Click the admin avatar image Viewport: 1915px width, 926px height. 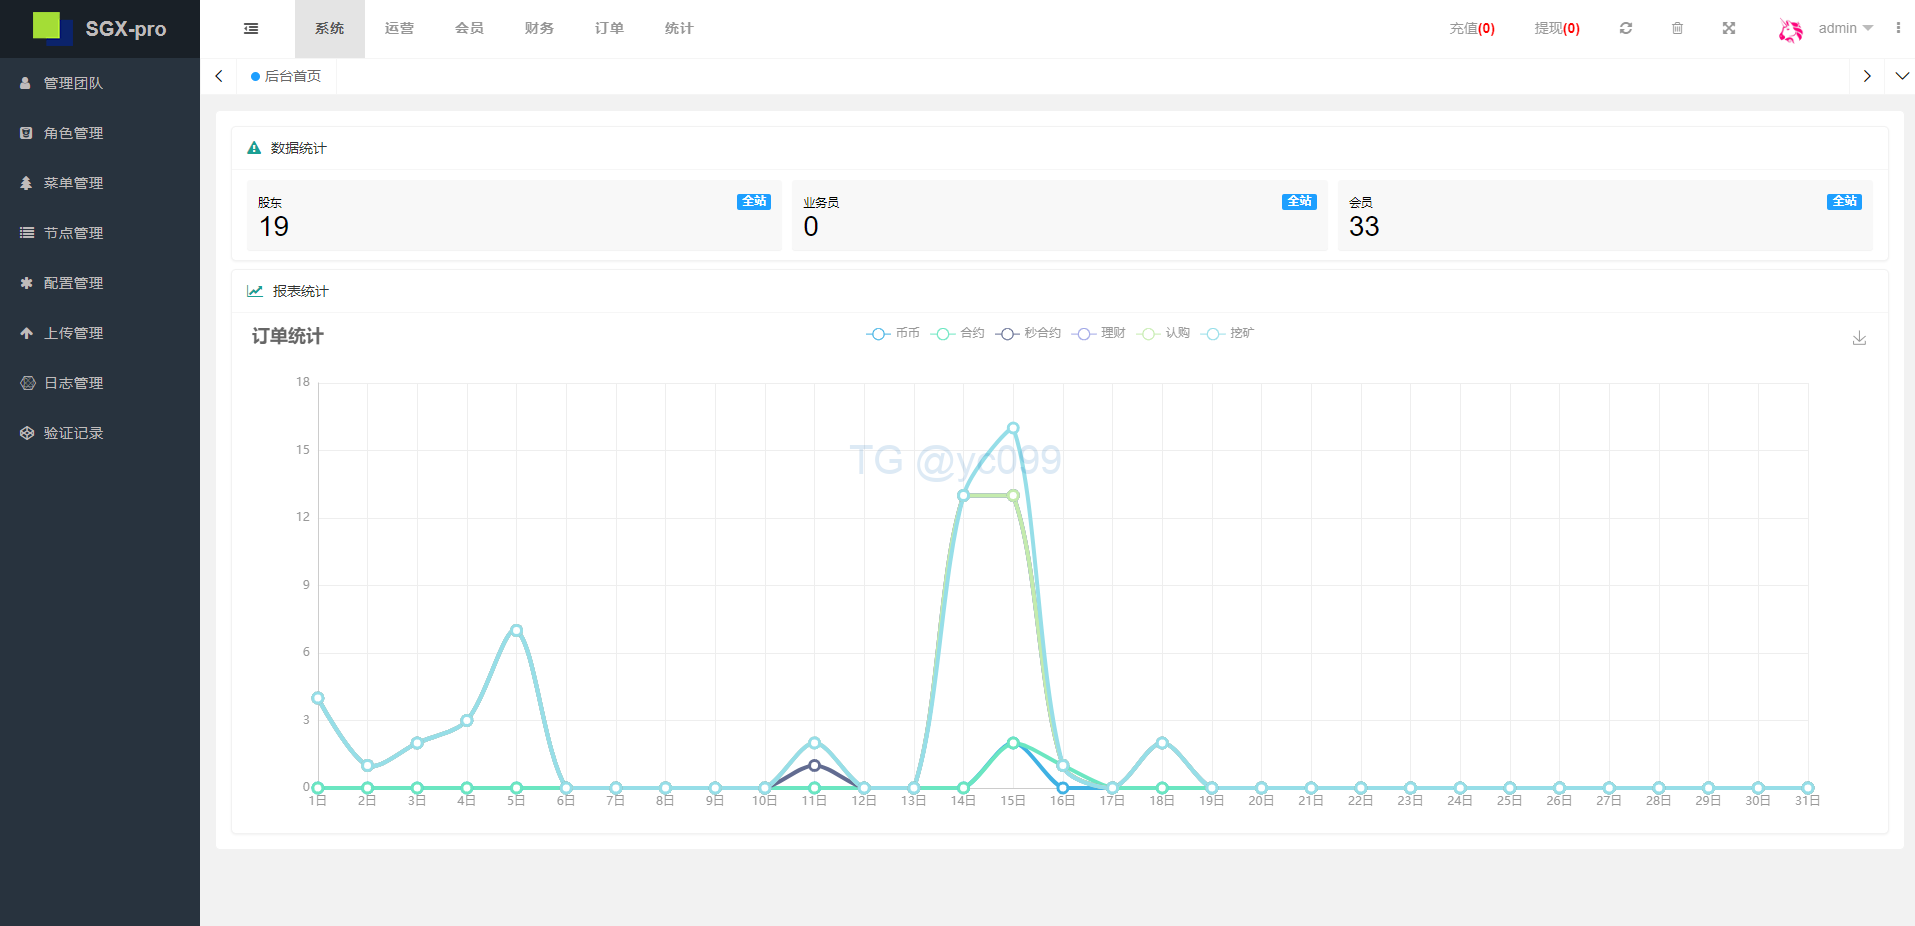point(1790,30)
